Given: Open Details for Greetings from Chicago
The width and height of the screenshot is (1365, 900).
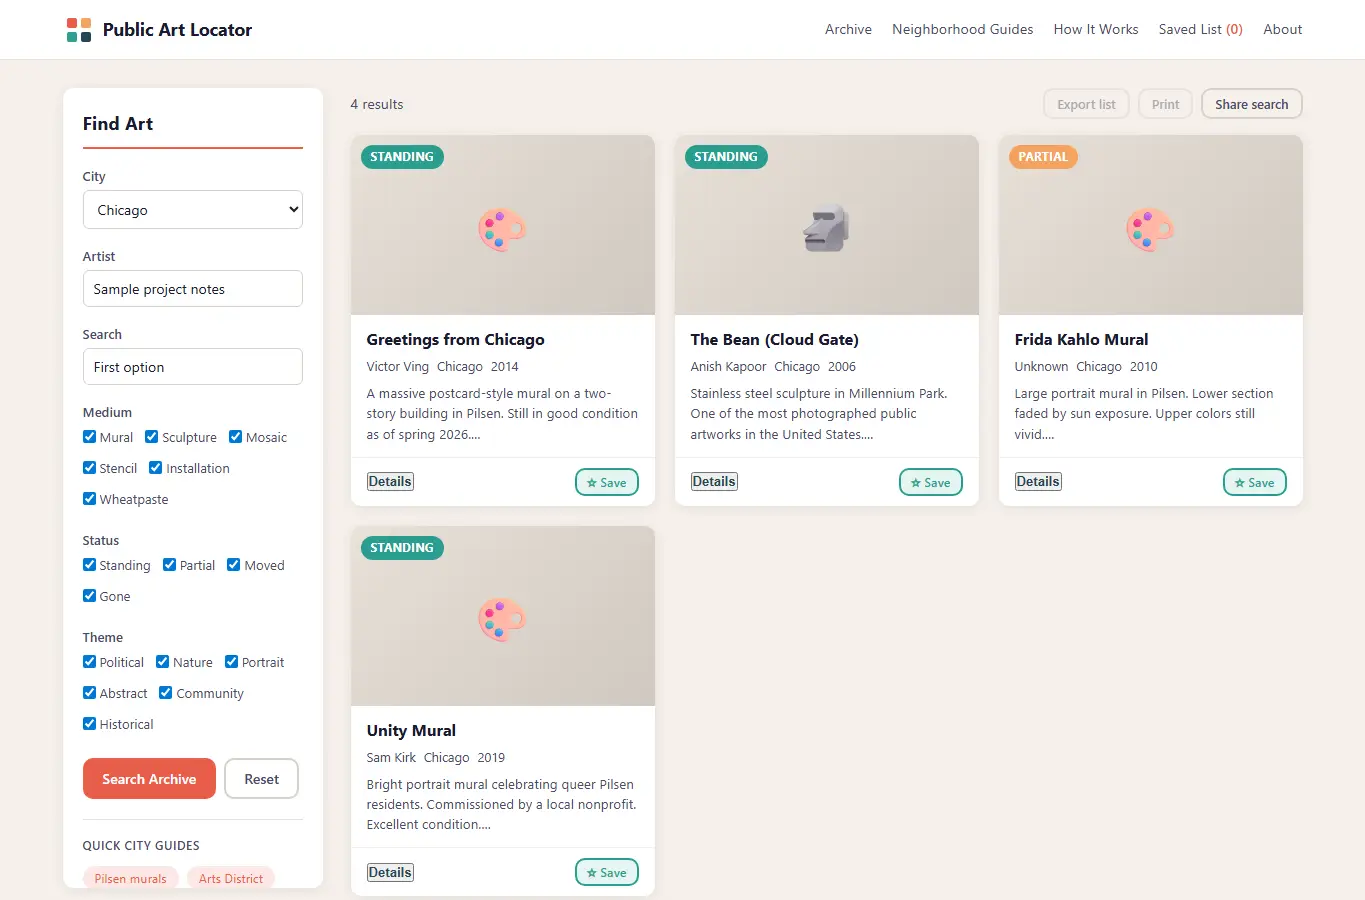Looking at the screenshot, I should [x=390, y=482].
